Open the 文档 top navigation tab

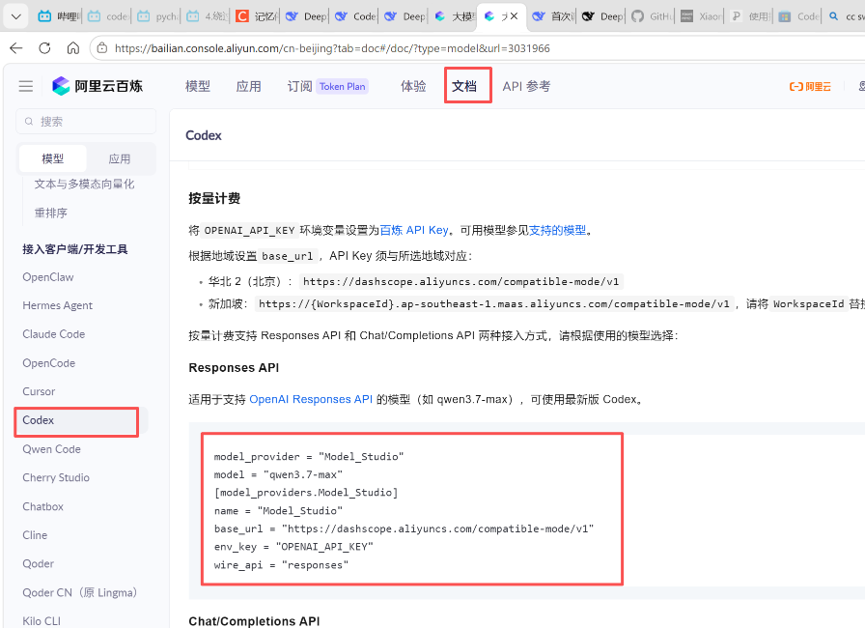(464, 86)
